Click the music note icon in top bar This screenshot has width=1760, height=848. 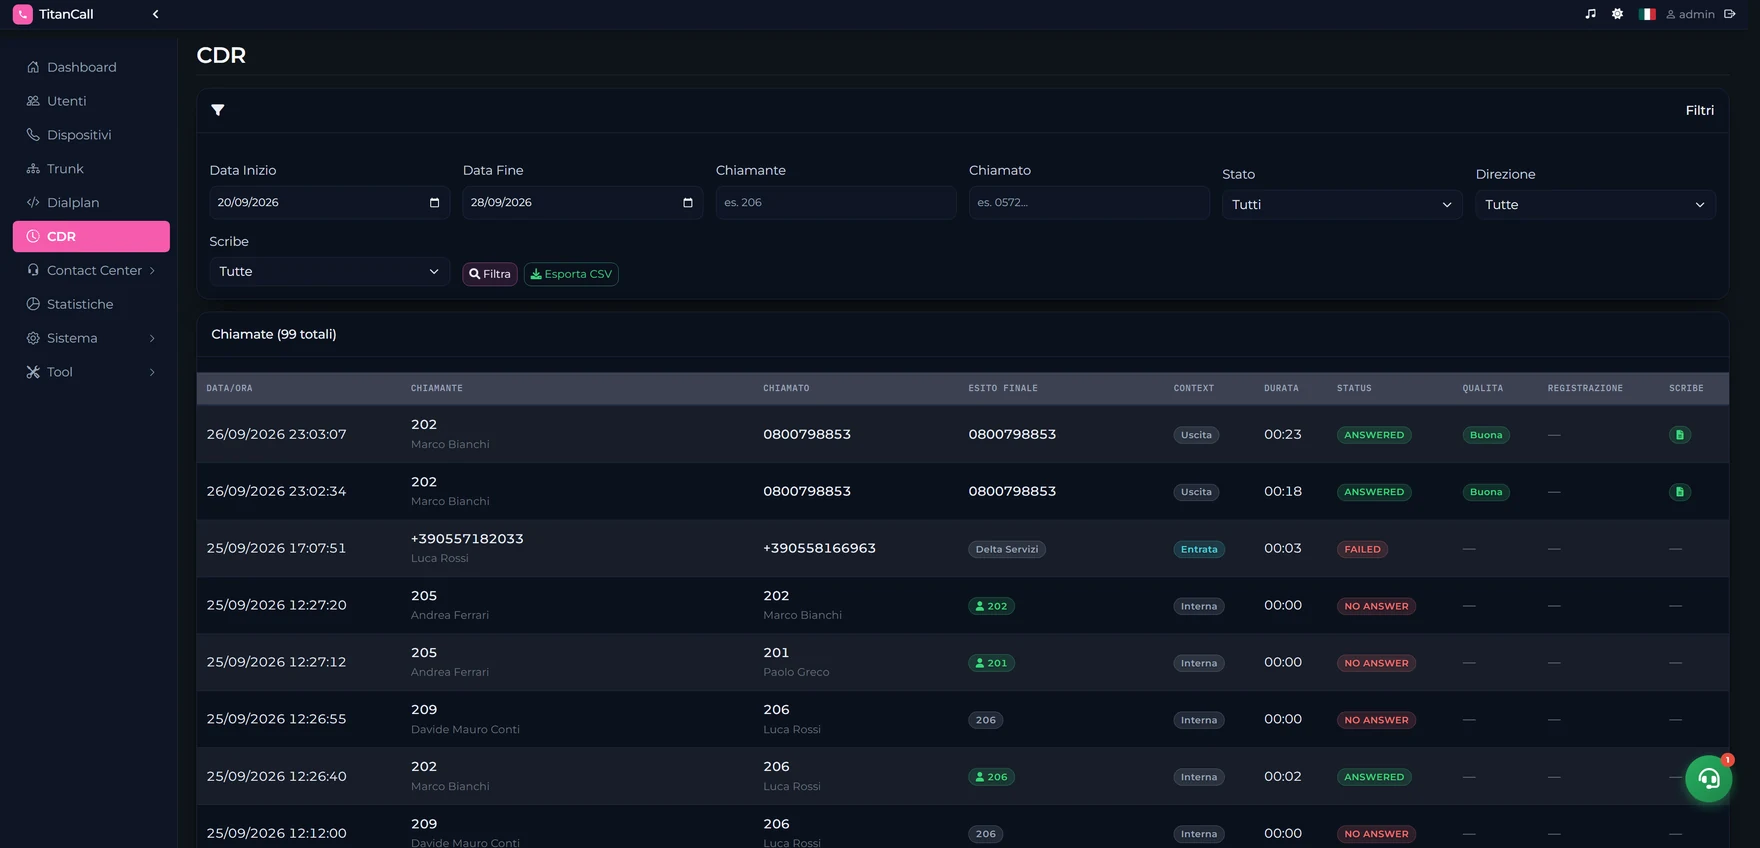(1590, 14)
